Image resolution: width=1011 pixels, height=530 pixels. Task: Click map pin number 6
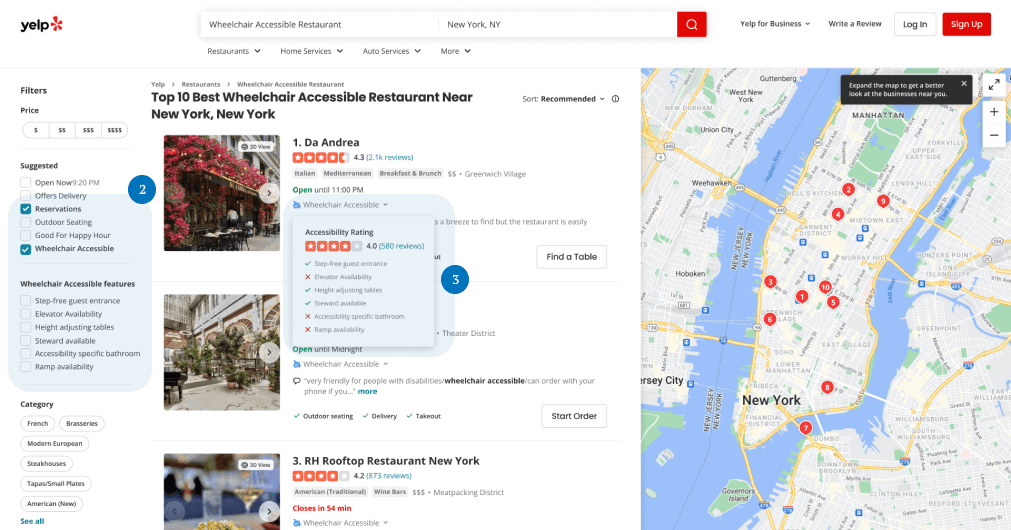point(769,319)
